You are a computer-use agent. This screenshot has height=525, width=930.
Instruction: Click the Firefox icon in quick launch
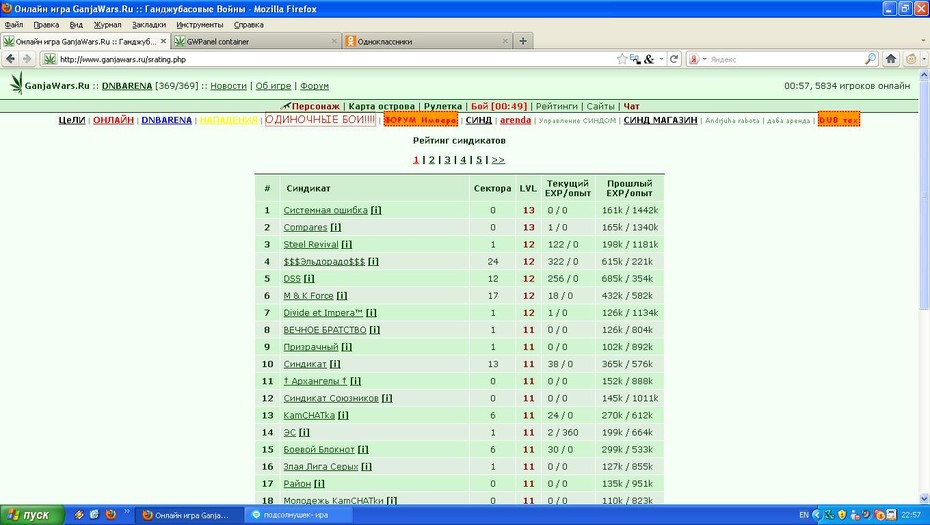tap(110, 514)
